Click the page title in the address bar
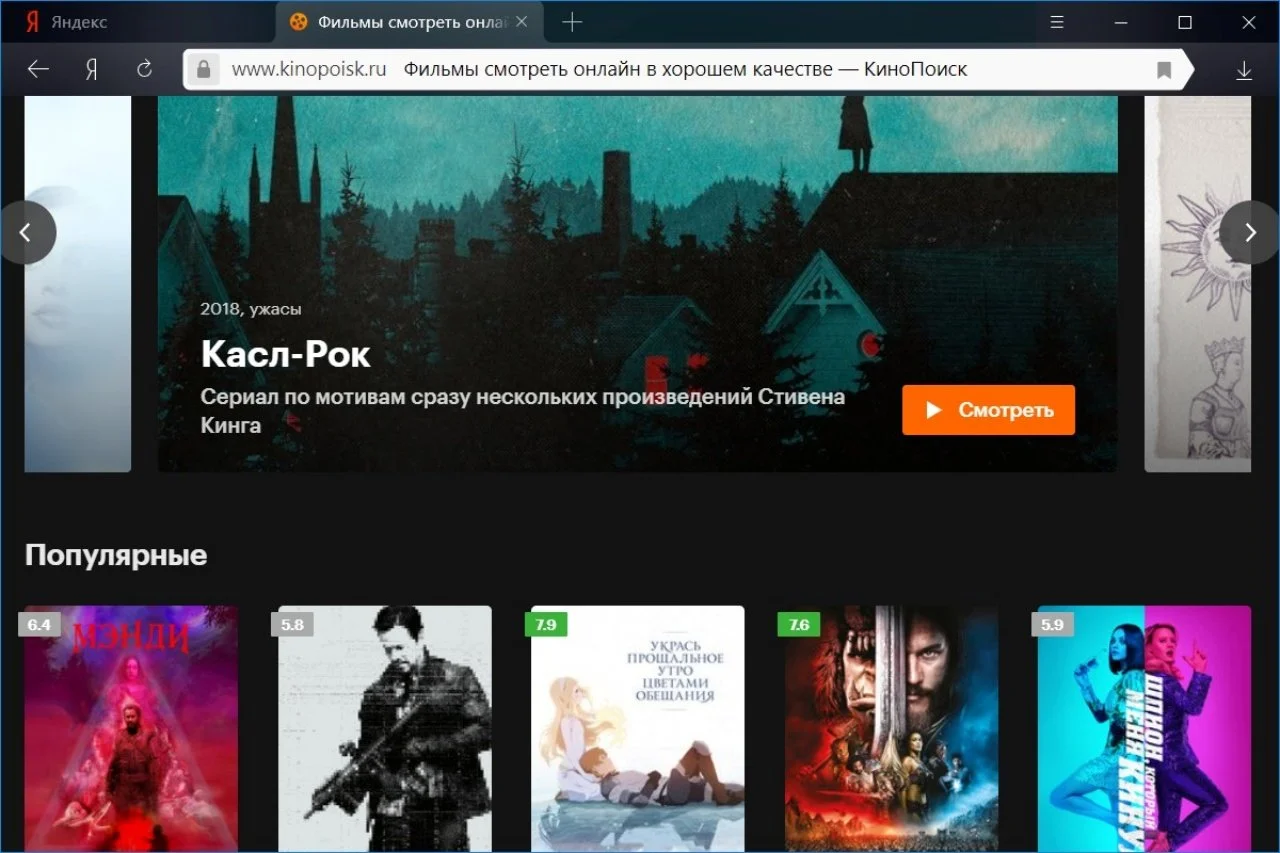The width and height of the screenshot is (1280, 853). [x=685, y=70]
